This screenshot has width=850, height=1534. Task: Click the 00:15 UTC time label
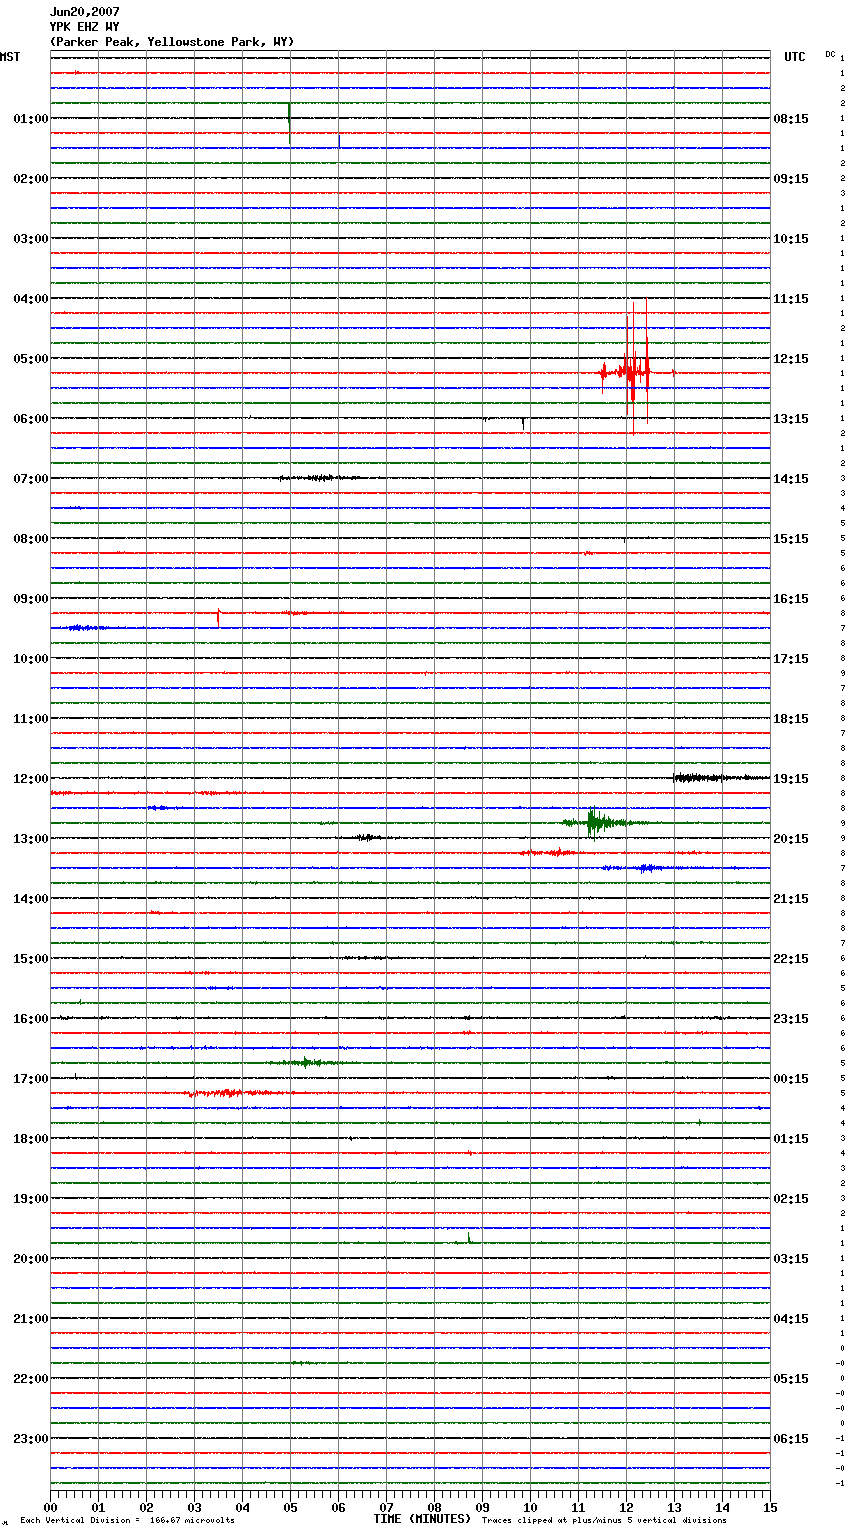pos(791,1079)
